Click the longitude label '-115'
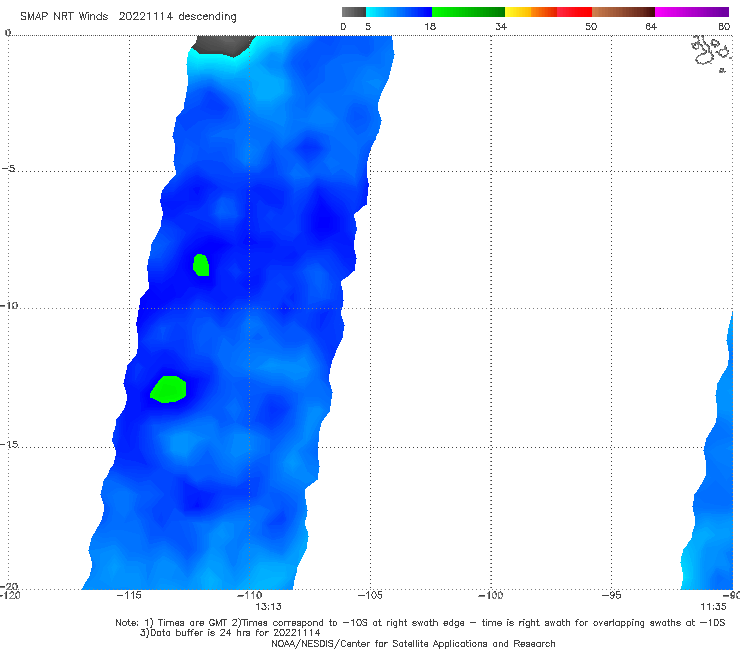Image resolution: width=740 pixels, height=650 pixels. tap(129, 595)
